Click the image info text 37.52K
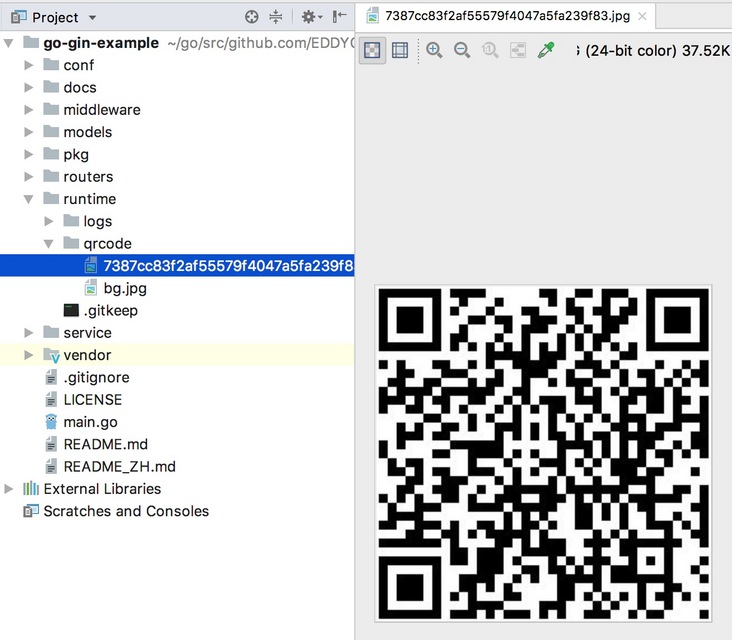Image resolution: width=732 pixels, height=640 pixels. click(705, 50)
